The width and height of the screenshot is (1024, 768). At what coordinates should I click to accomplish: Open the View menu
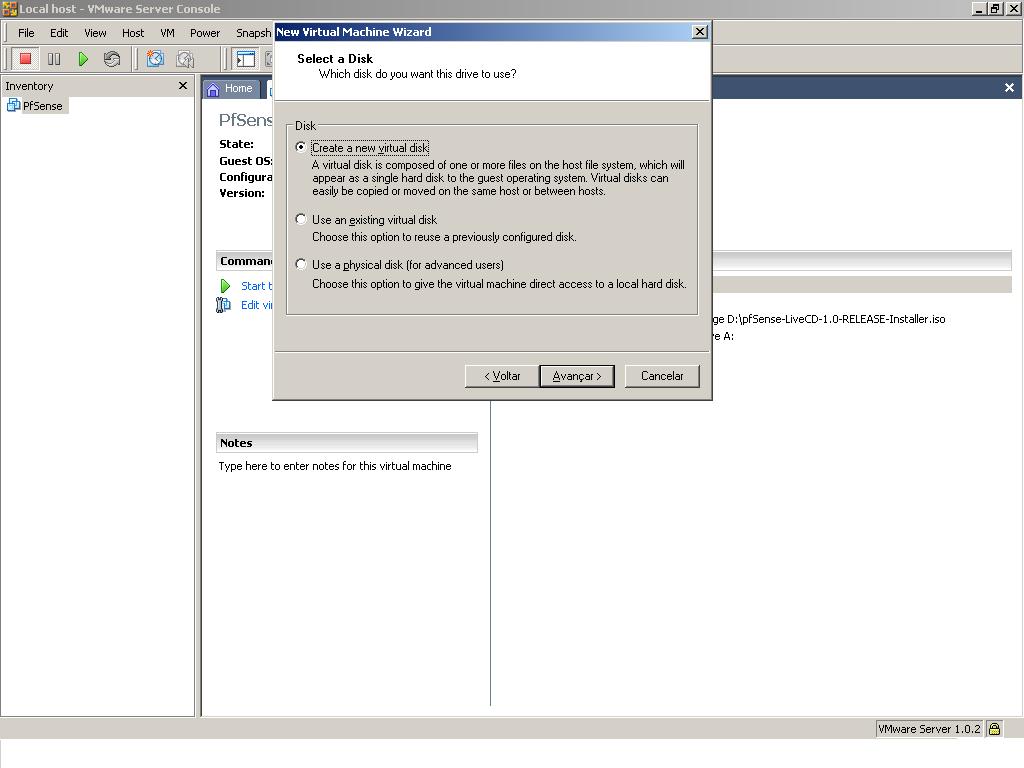95,33
